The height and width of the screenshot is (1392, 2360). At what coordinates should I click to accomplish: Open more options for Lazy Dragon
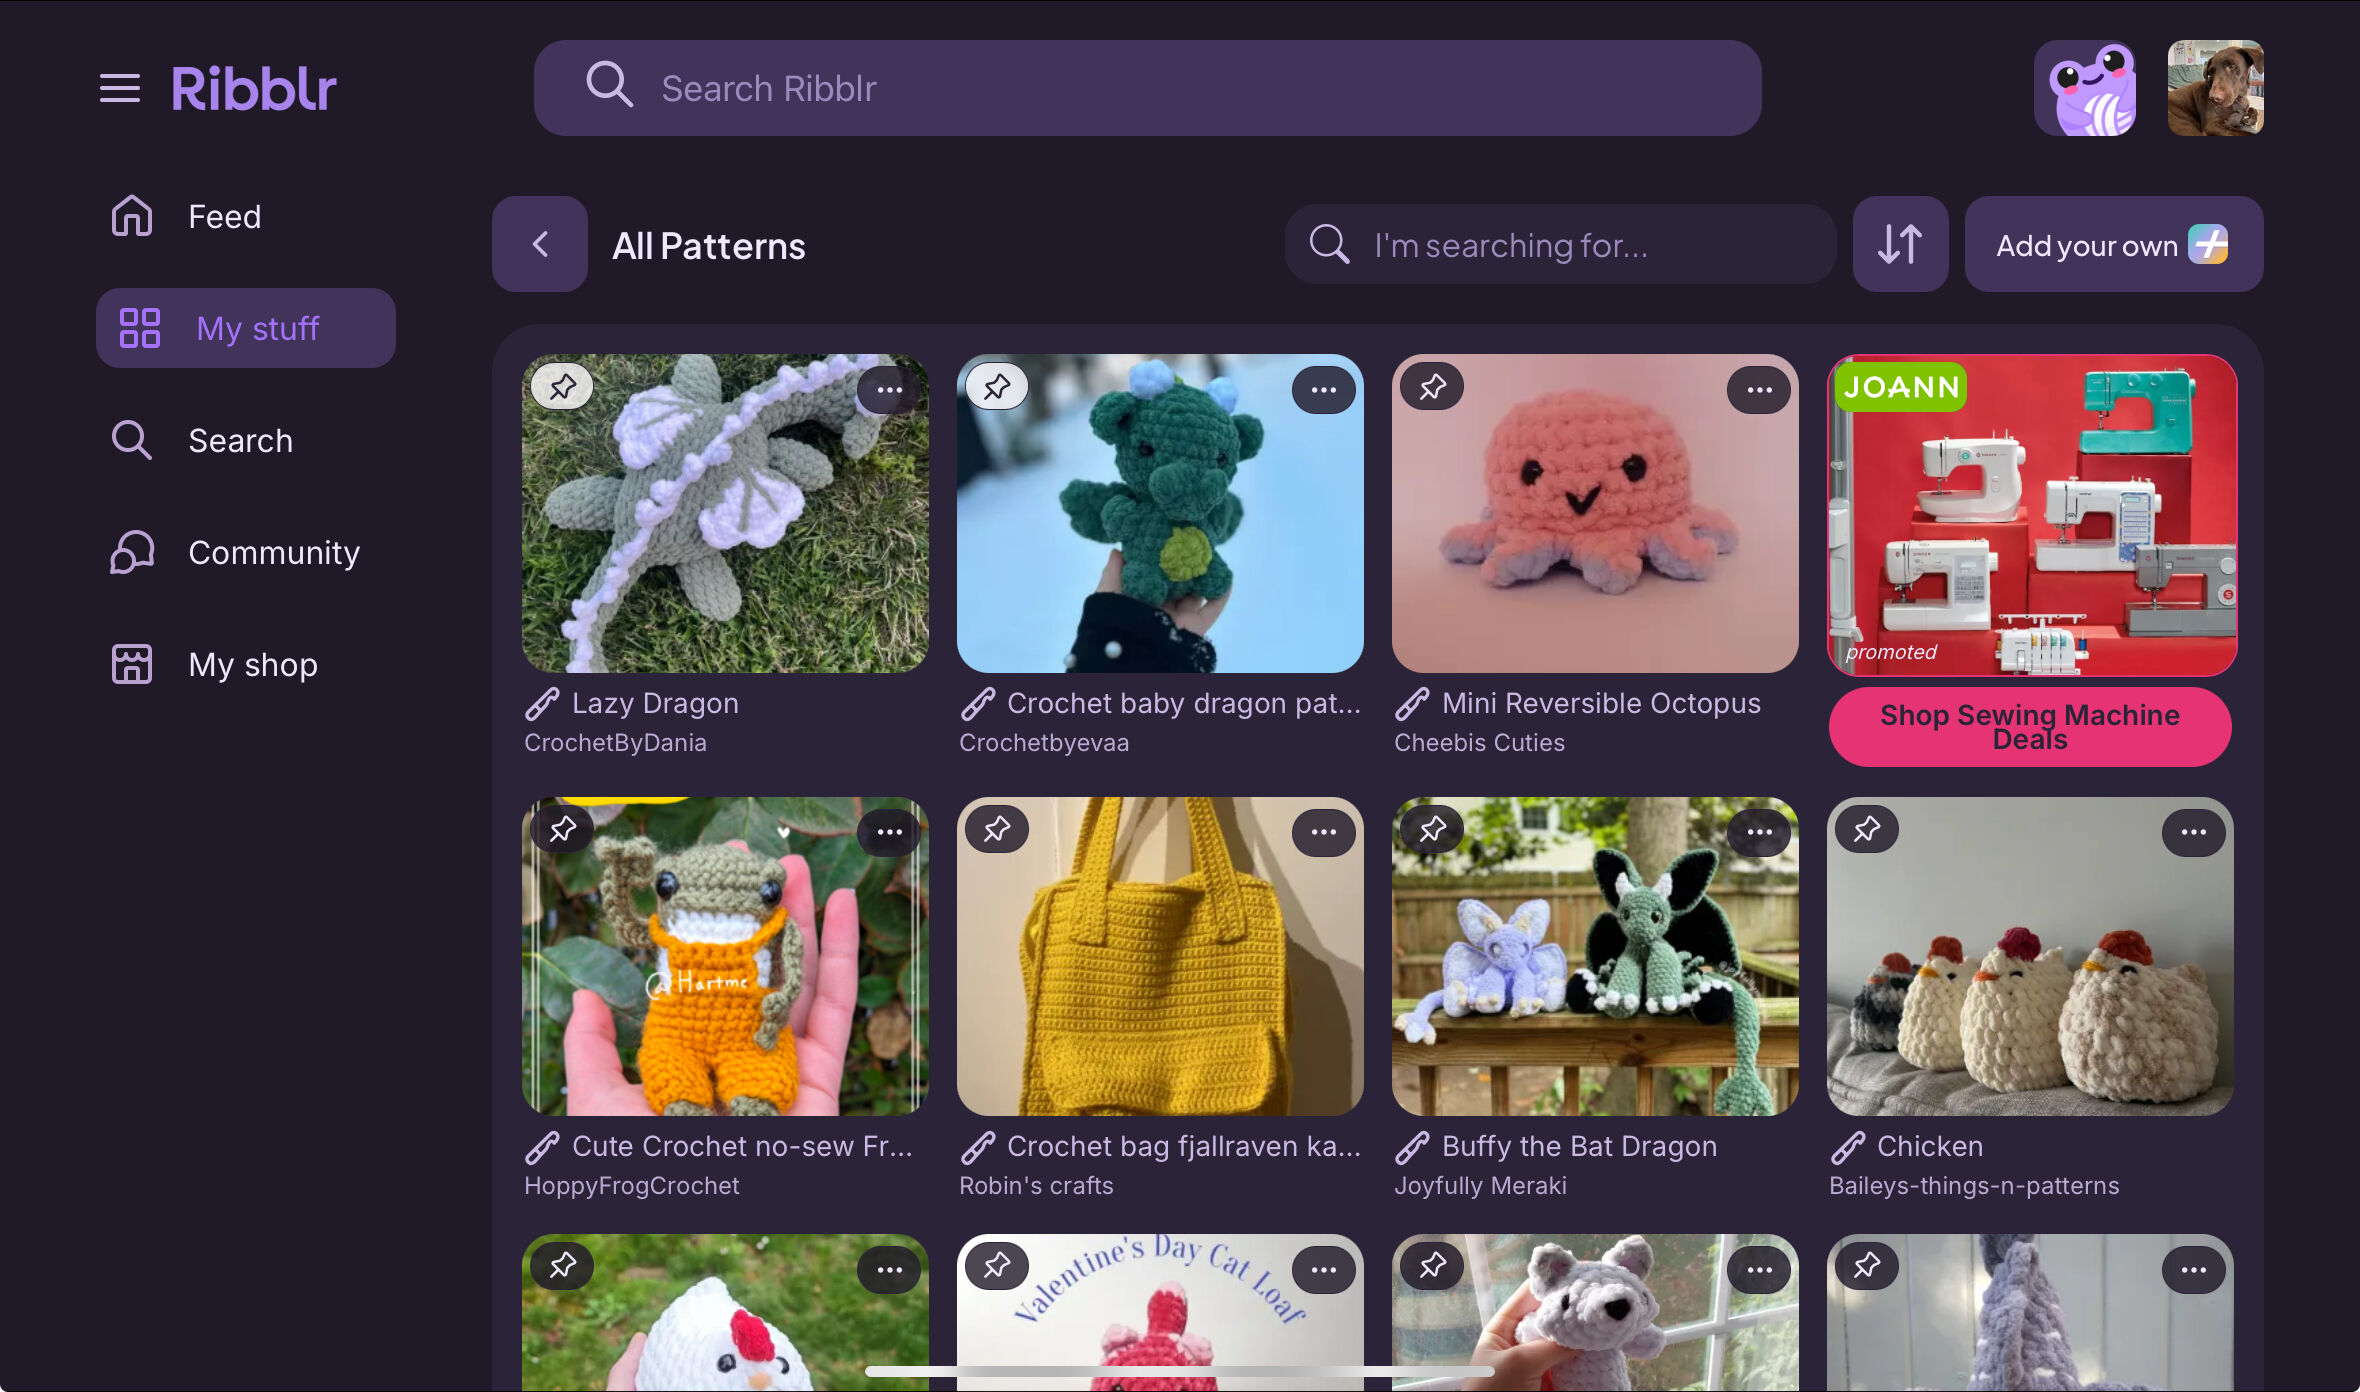[x=889, y=390]
